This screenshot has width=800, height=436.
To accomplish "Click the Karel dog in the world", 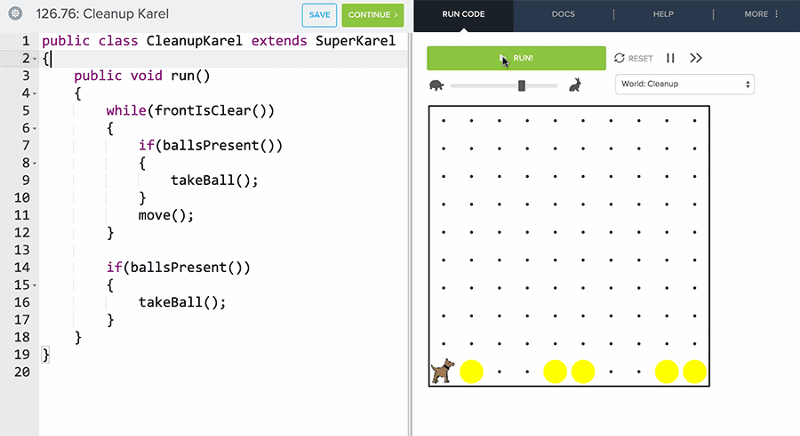I will (441, 371).
